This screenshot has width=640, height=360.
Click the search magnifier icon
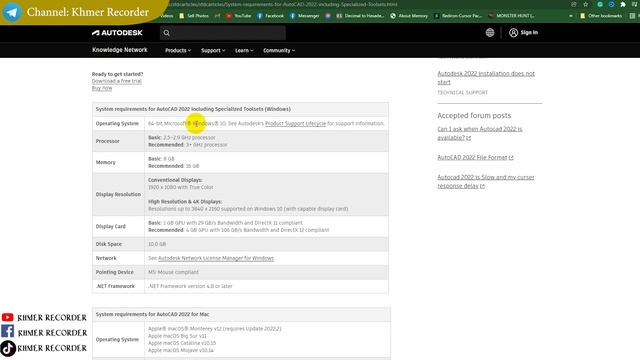pos(167,33)
